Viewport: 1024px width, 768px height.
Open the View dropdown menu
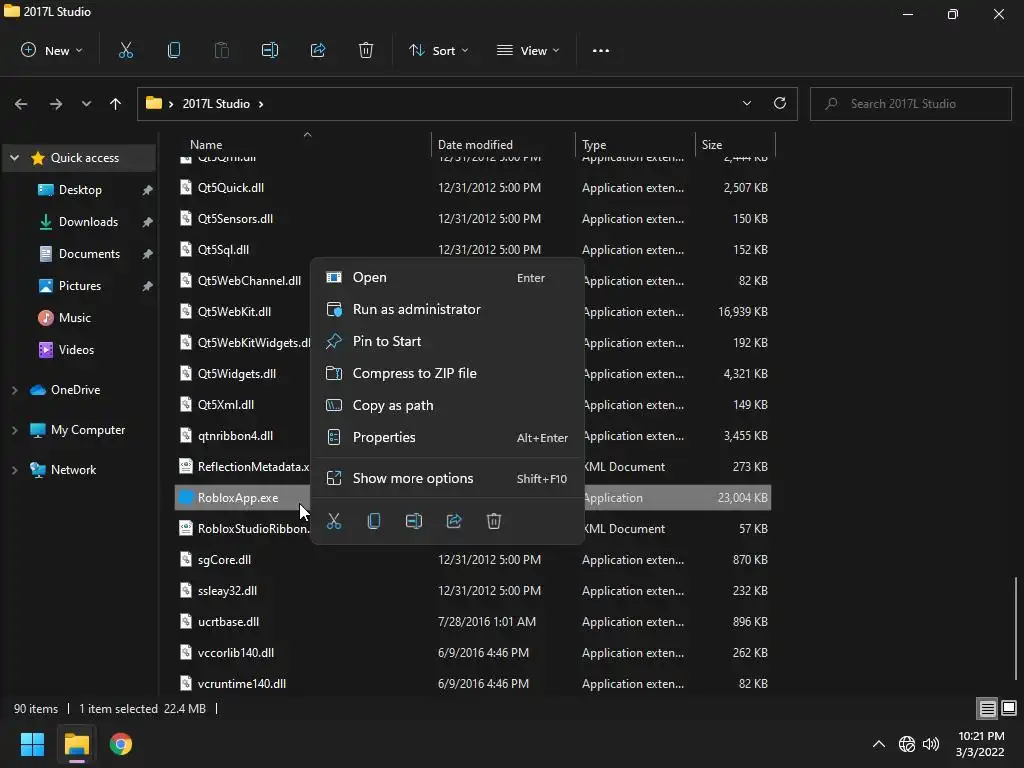point(528,50)
